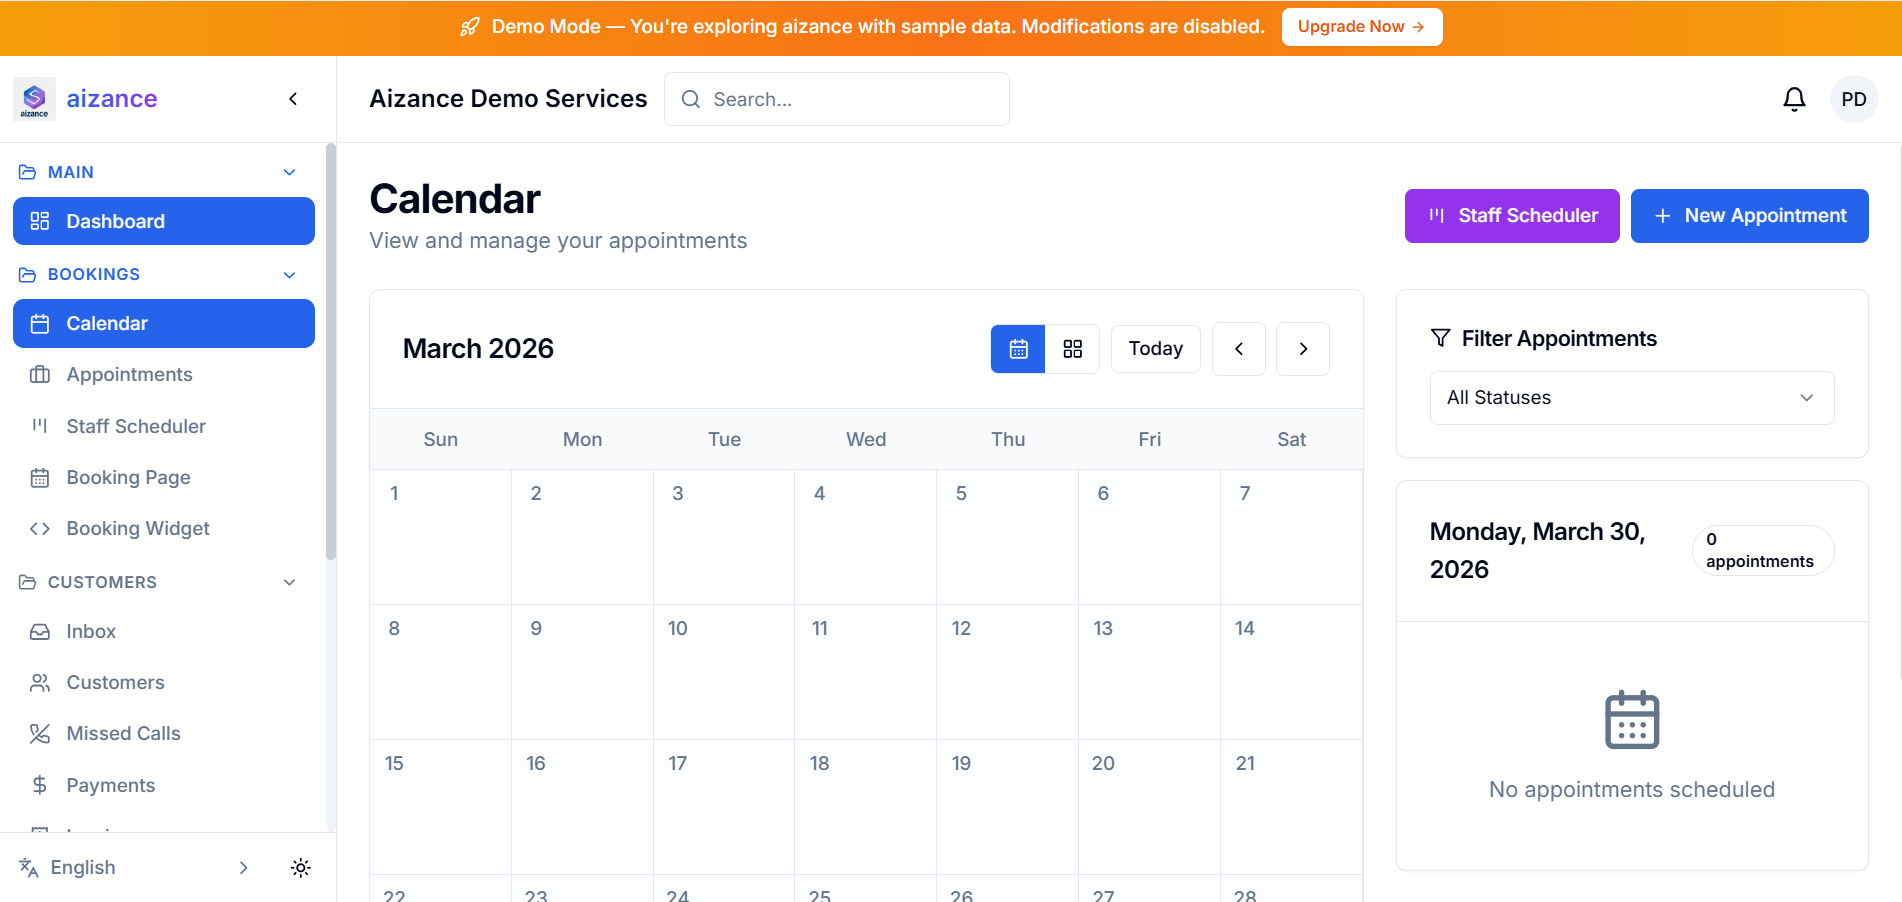The width and height of the screenshot is (1902, 902).
Task: Open Booking Widget in sidebar
Action: 164,528
